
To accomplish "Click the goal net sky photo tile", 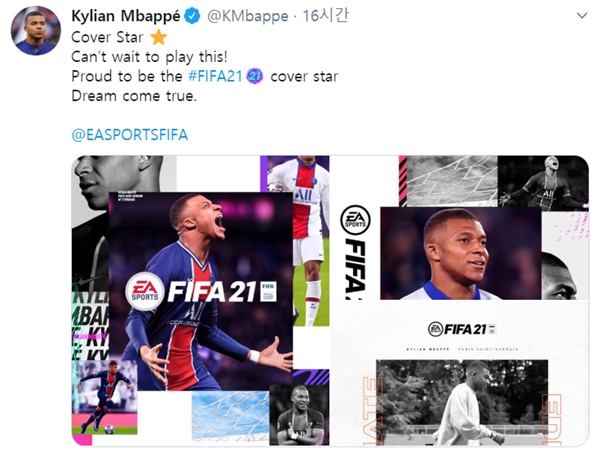I will point(230,416).
